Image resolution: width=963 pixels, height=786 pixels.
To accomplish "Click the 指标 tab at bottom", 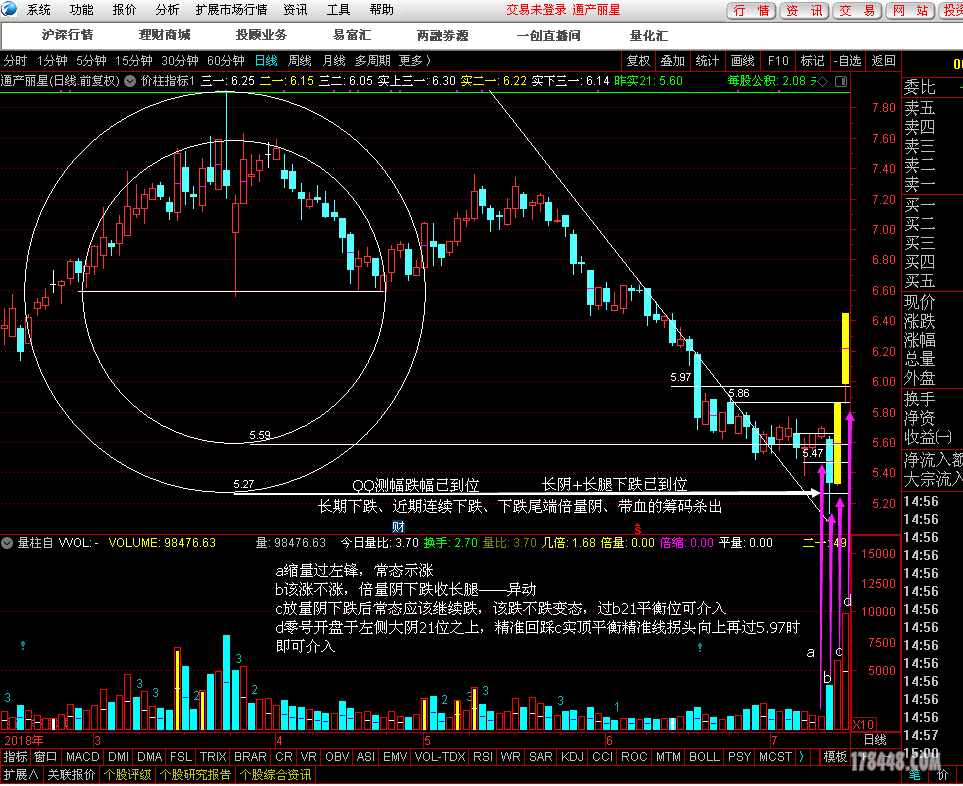I will [16, 757].
